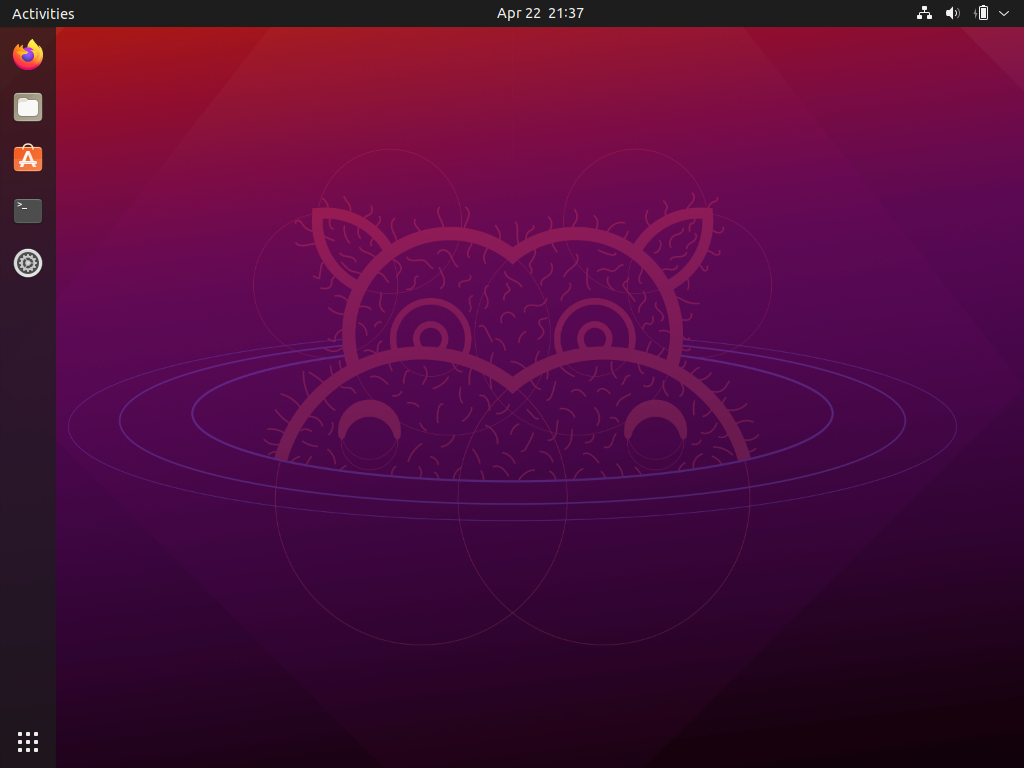The height and width of the screenshot is (768, 1024).
Task: Click the wired network status icon
Action: [924, 13]
